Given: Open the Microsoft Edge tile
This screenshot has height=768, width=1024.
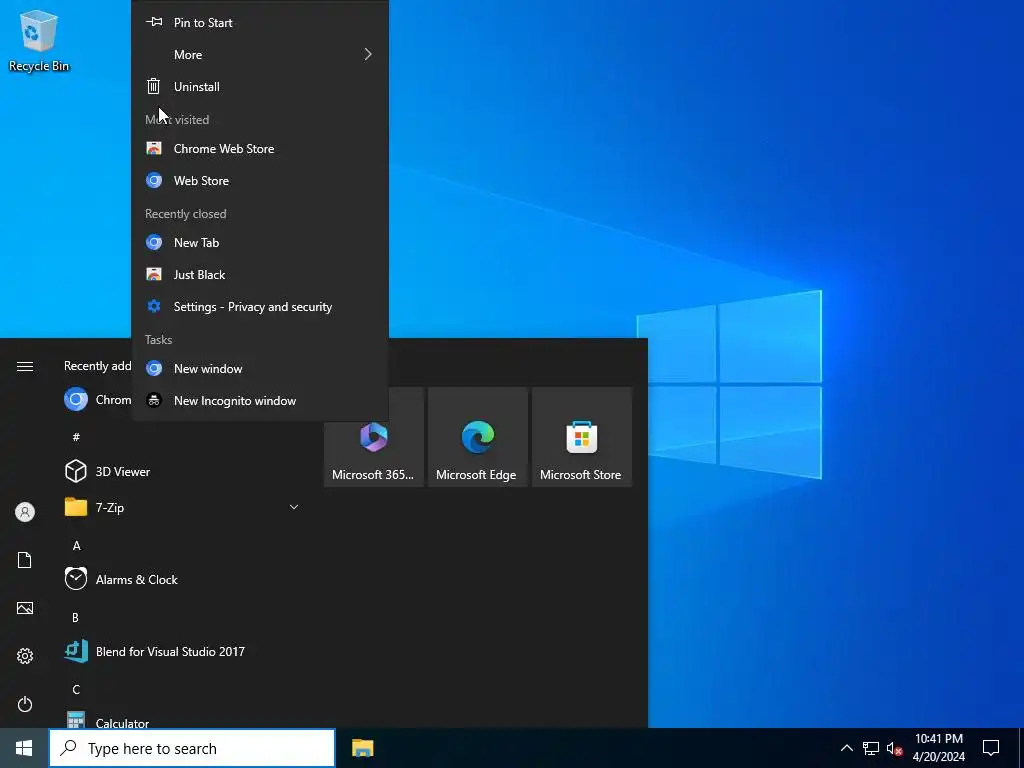Looking at the screenshot, I should pyautogui.click(x=477, y=437).
